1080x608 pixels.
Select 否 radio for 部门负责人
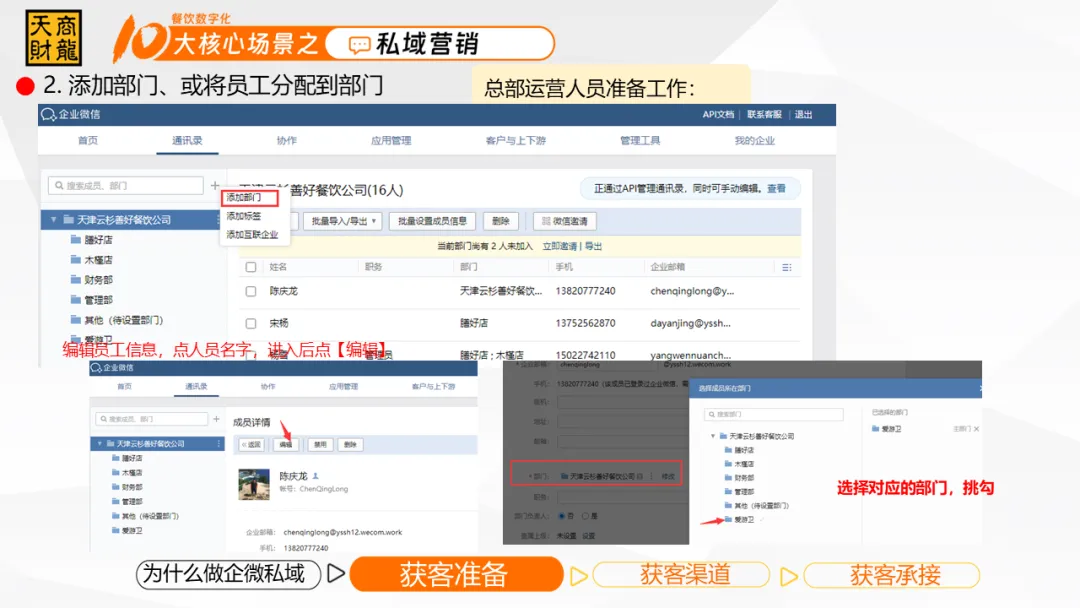coord(562,516)
